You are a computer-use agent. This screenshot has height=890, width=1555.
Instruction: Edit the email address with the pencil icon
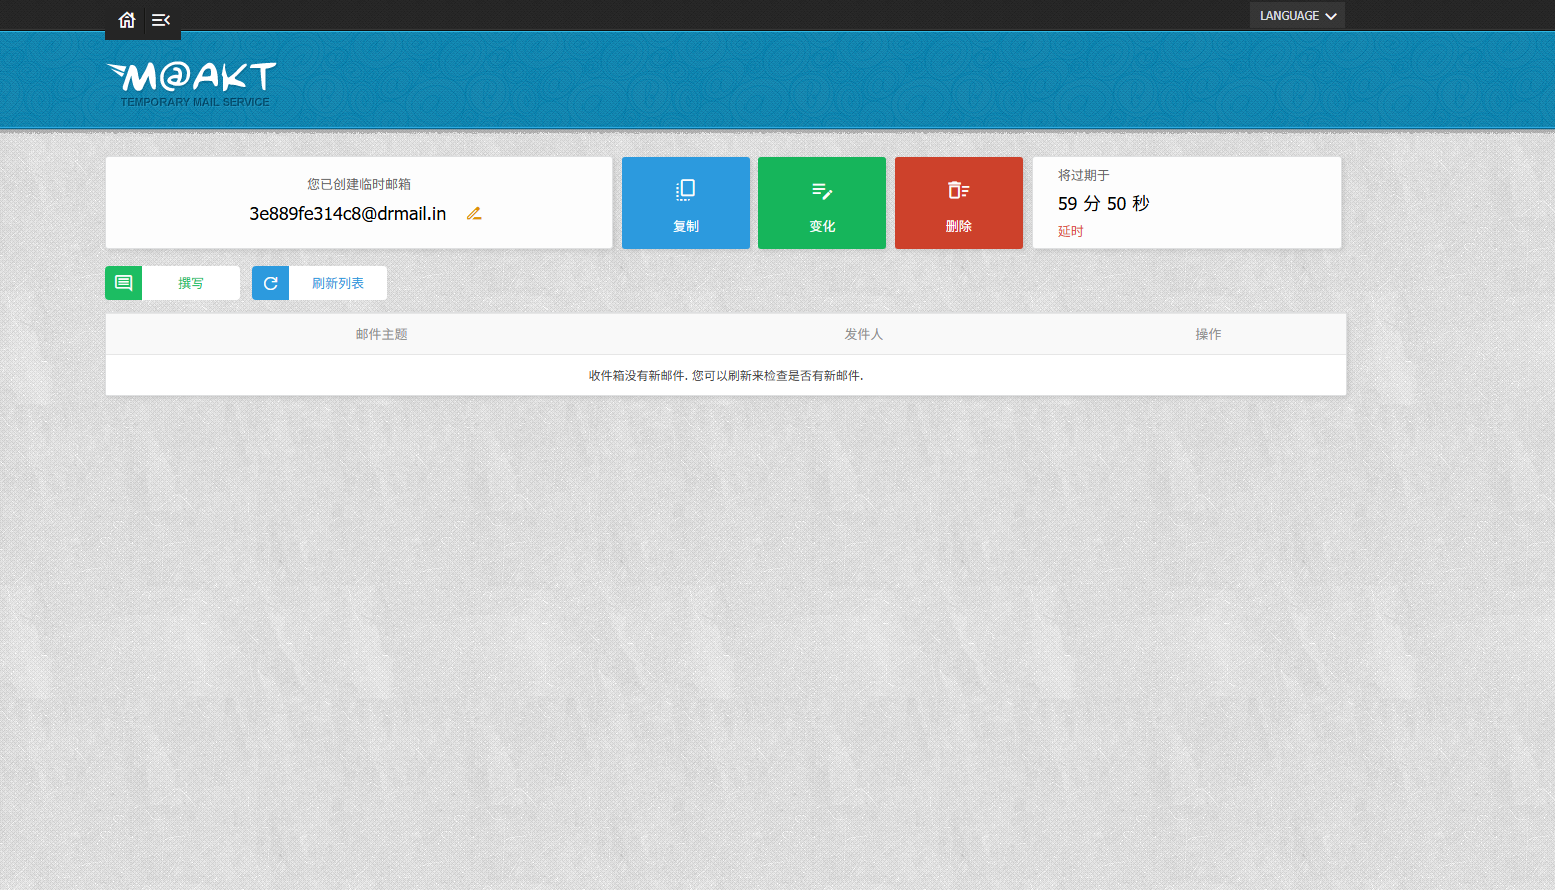[x=474, y=213]
